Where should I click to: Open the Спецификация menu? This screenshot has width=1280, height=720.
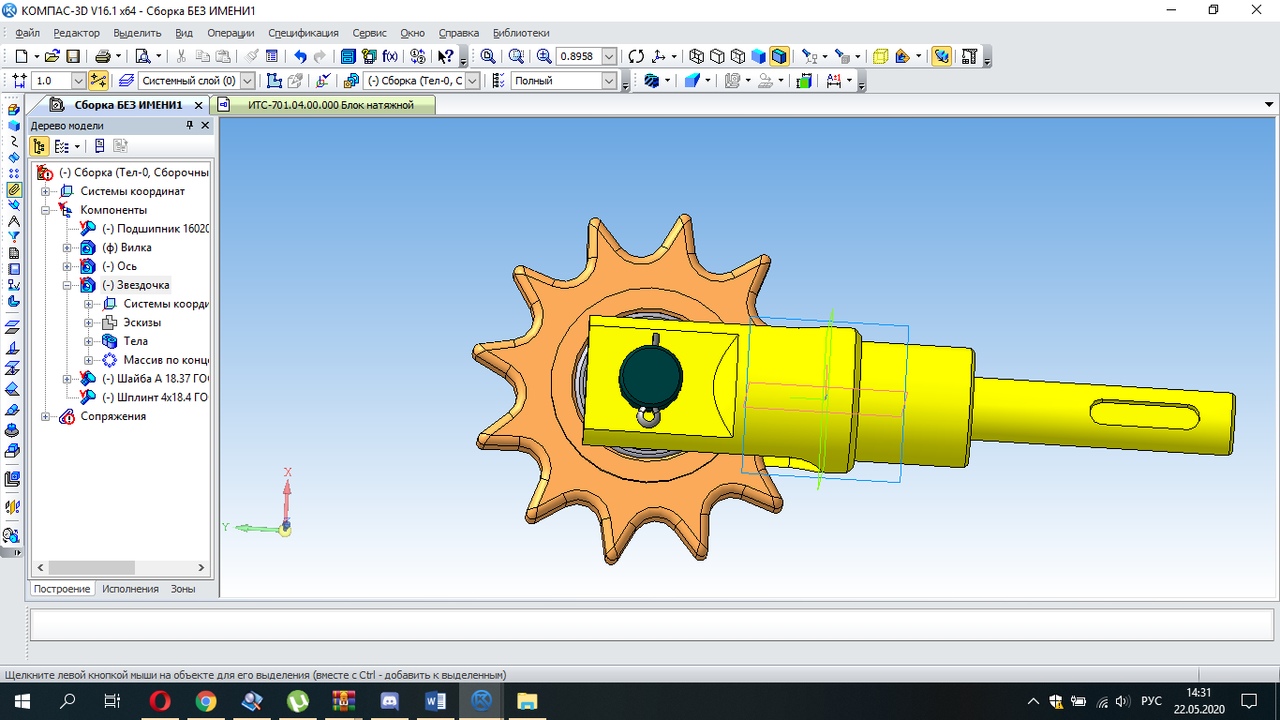coord(303,33)
